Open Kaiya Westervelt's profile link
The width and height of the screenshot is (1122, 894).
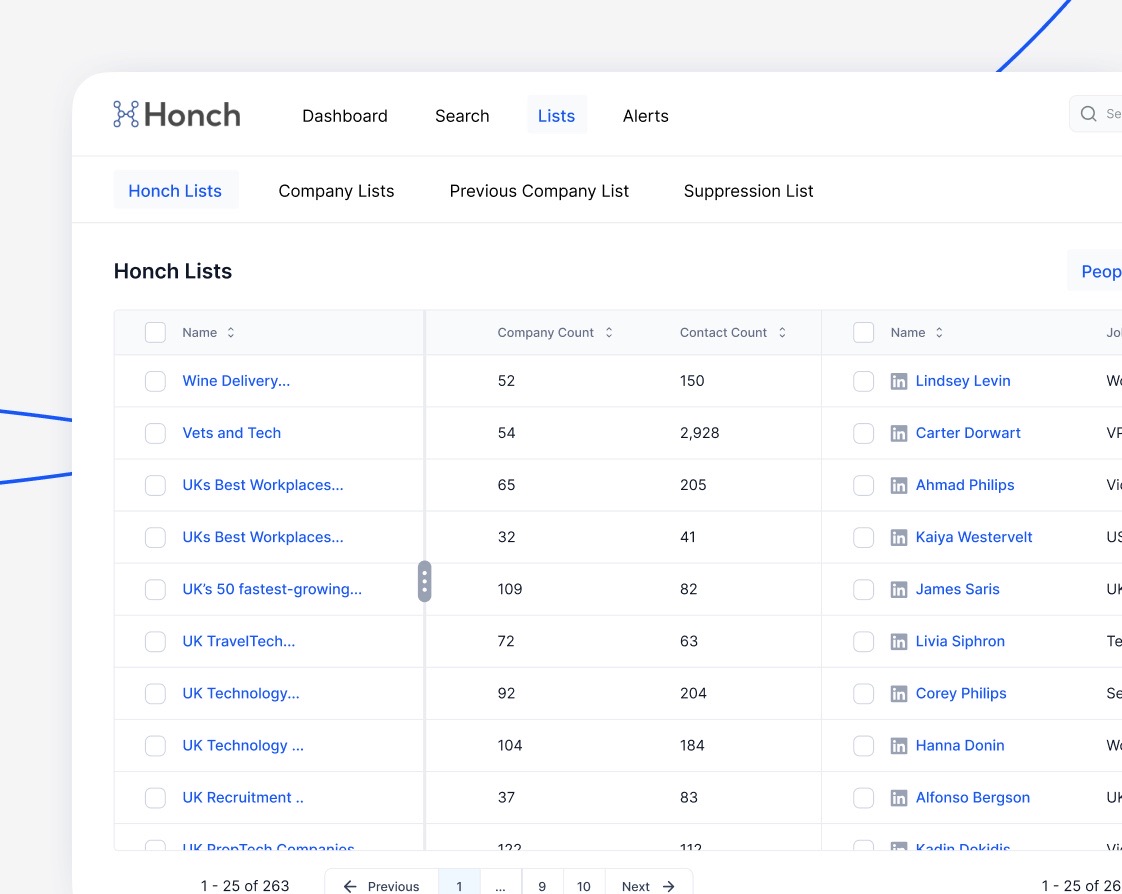[x=974, y=537]
